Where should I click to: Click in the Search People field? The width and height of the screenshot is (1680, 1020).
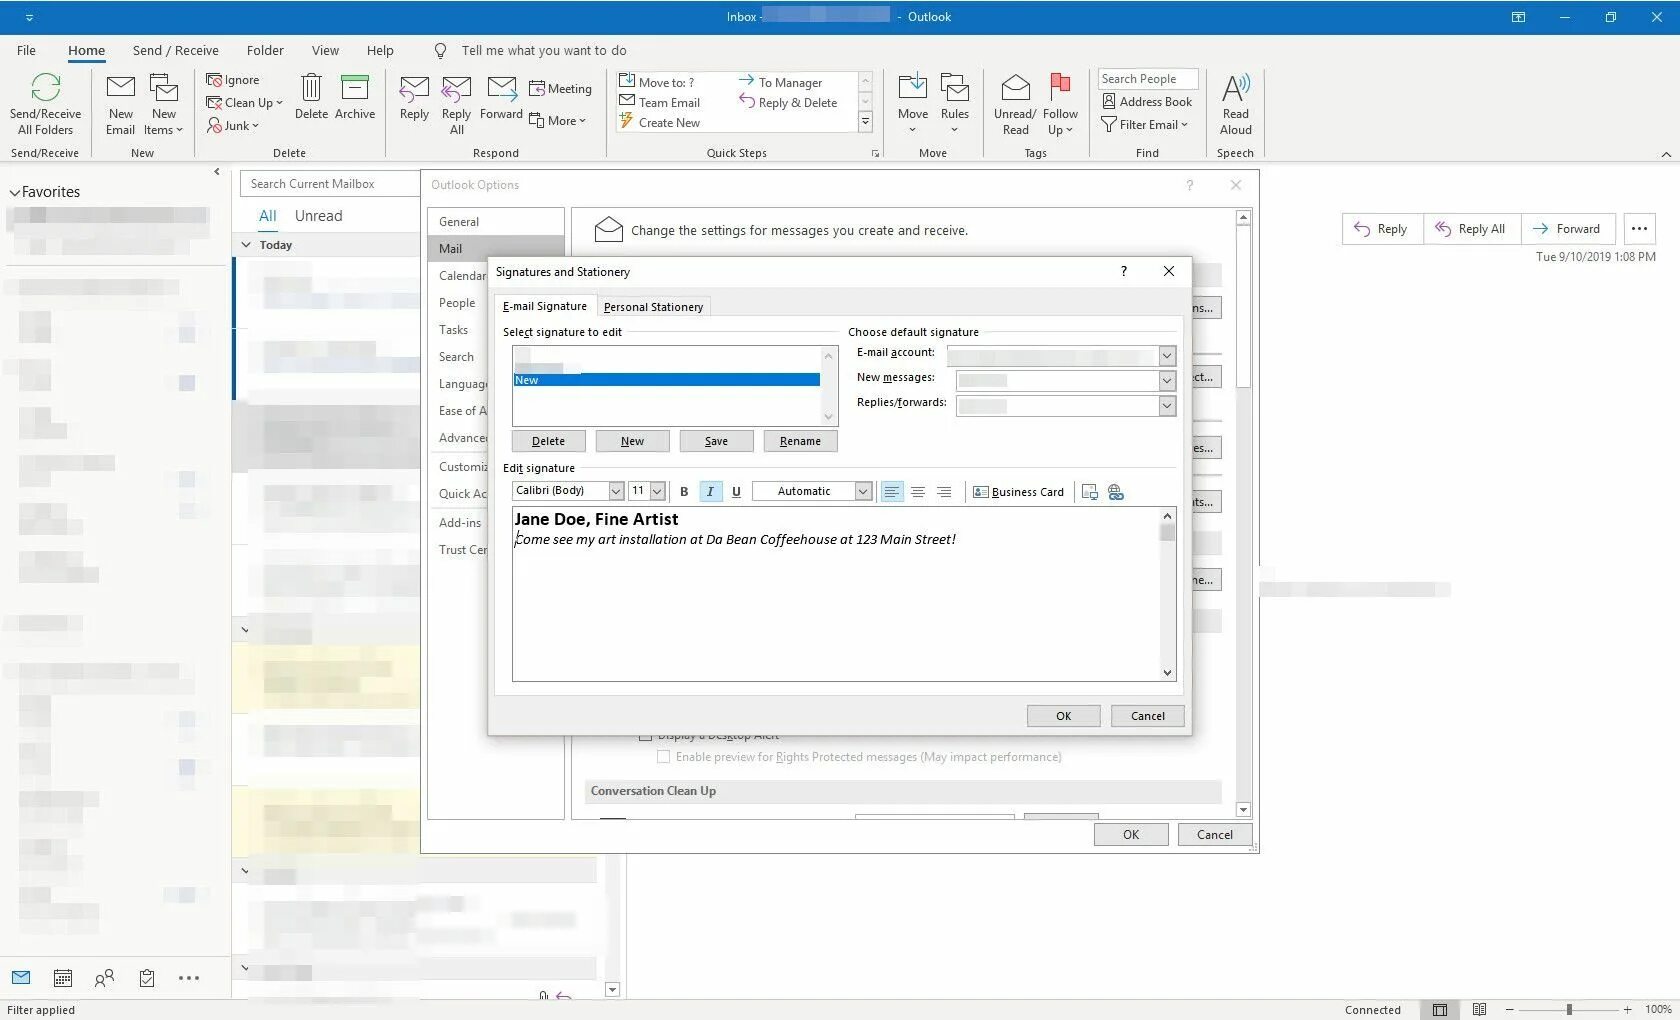coord(1147,79)
